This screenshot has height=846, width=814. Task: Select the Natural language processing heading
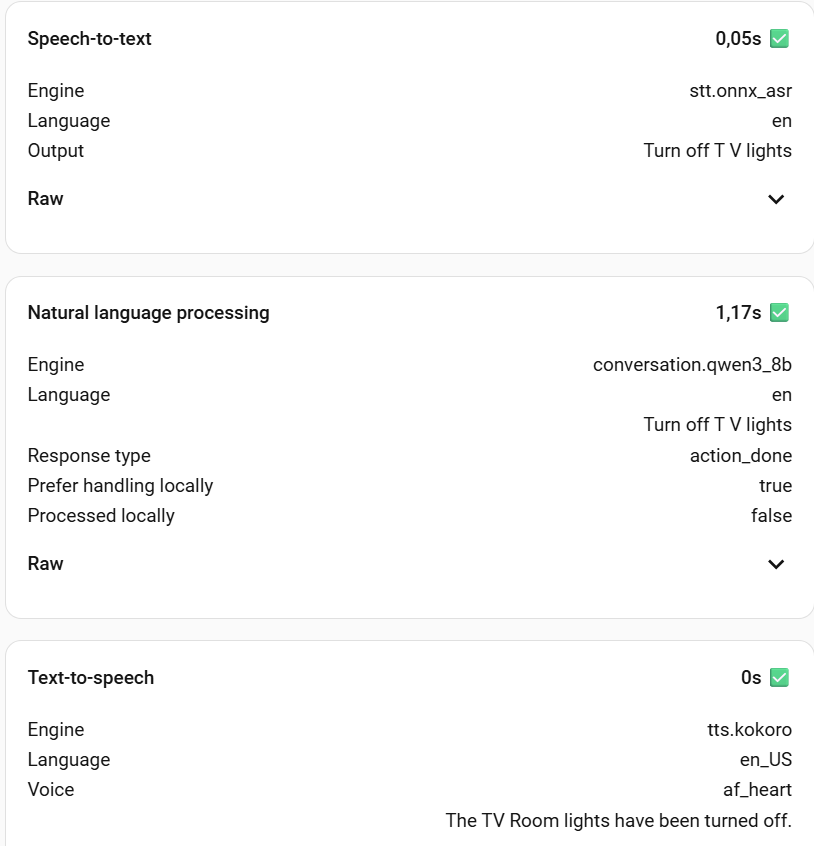(148, 313)
